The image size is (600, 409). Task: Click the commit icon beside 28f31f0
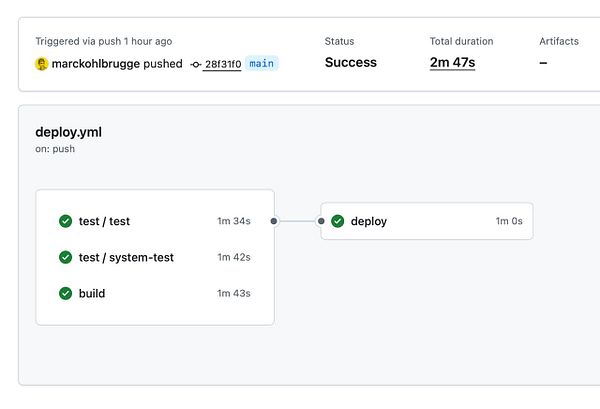195,64
